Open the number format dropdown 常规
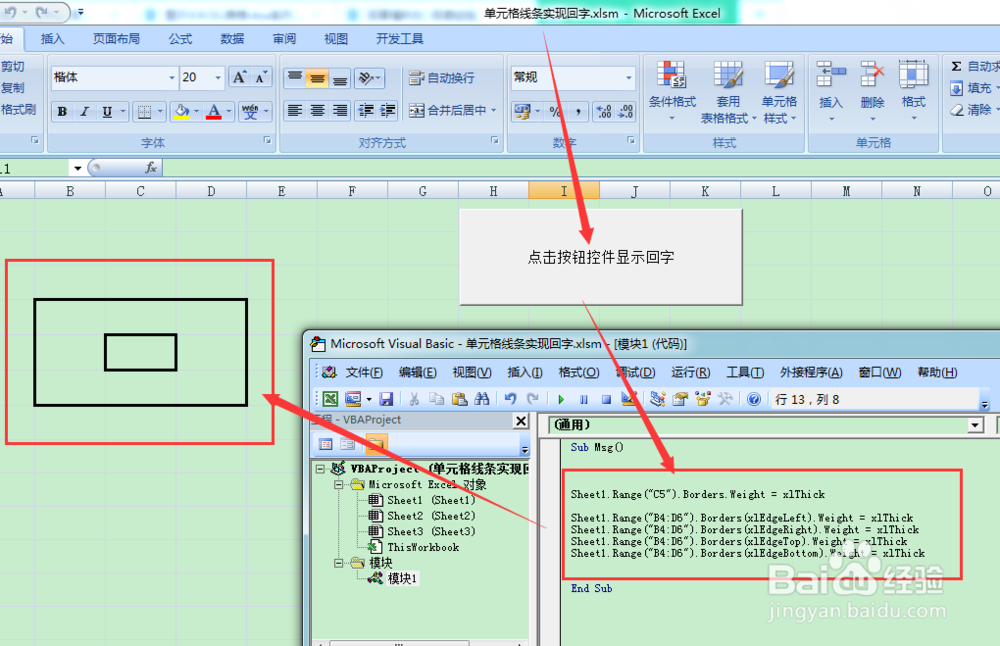Viewport: 1000px width, 646px height. coord(629,78)
